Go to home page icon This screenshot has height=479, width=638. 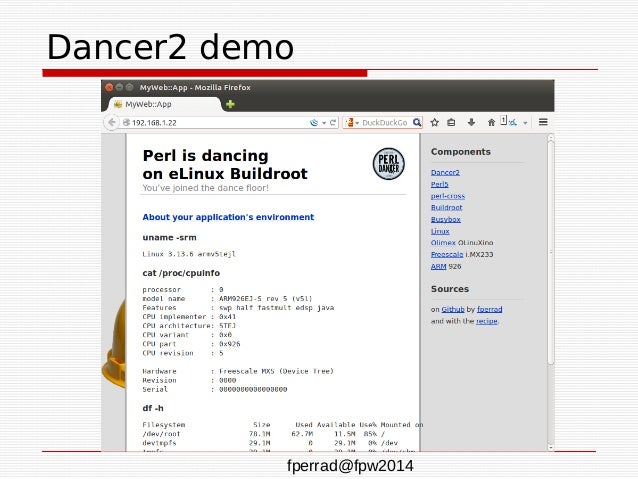point(491,122)
